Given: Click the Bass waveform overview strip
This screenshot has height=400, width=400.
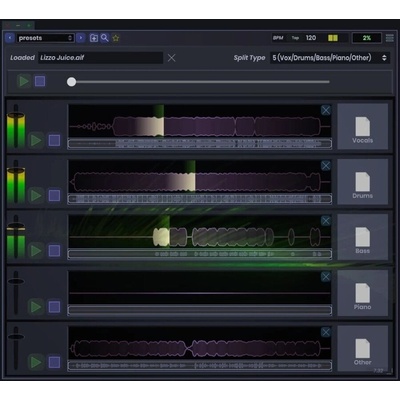Looking at the screenshot, I should click(200, 254).
